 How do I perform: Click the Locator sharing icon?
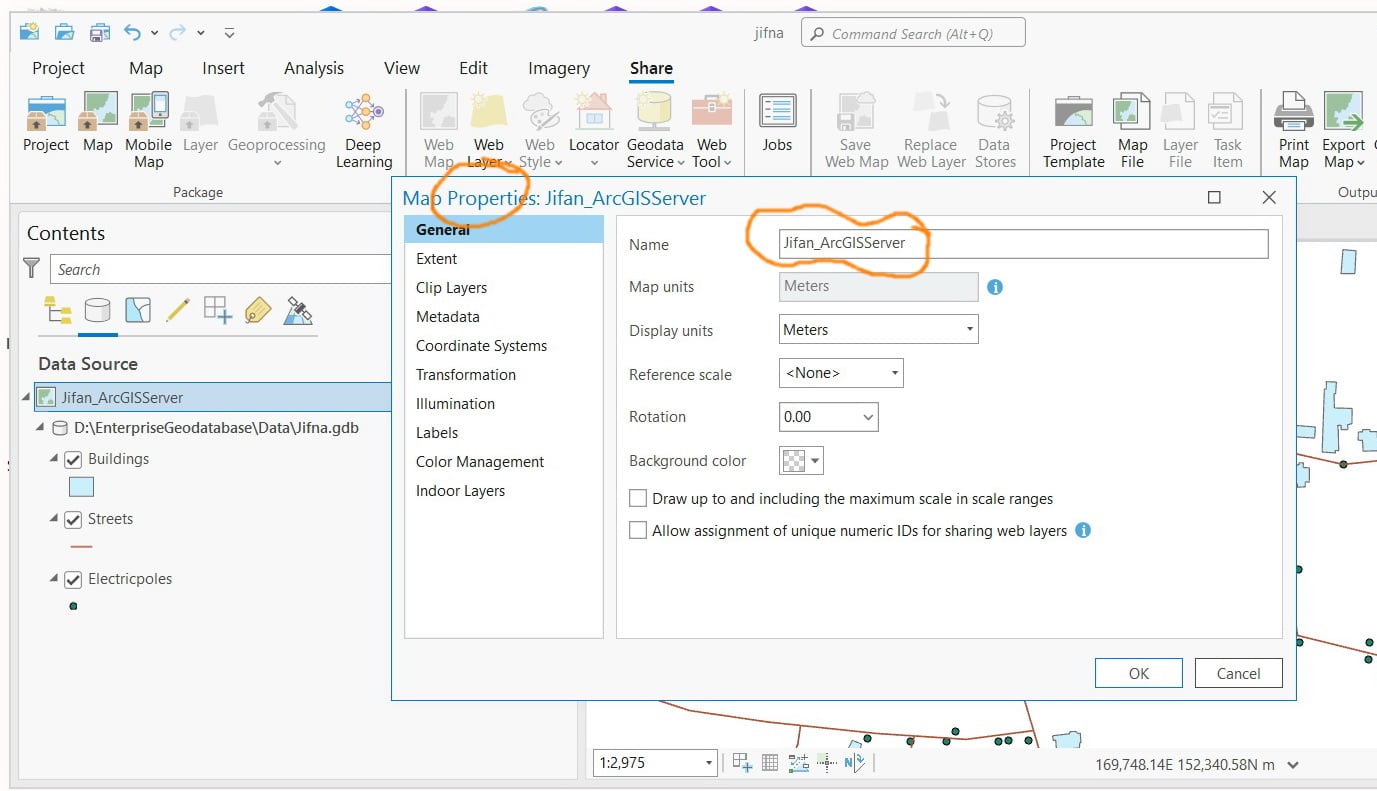[593, 112]
